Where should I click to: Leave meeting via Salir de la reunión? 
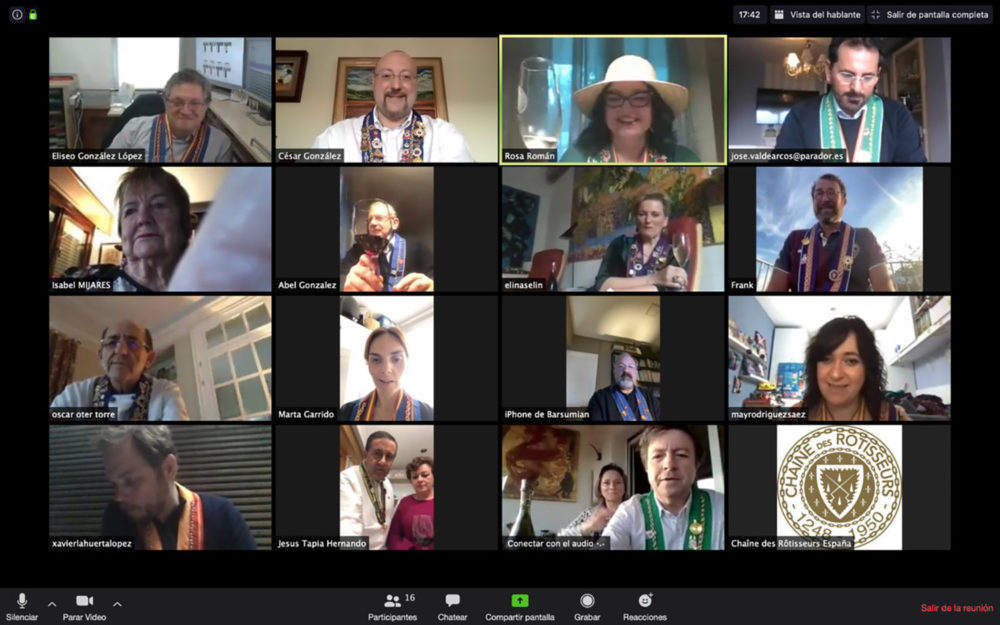pyautogui.click(x=956, y=608)
